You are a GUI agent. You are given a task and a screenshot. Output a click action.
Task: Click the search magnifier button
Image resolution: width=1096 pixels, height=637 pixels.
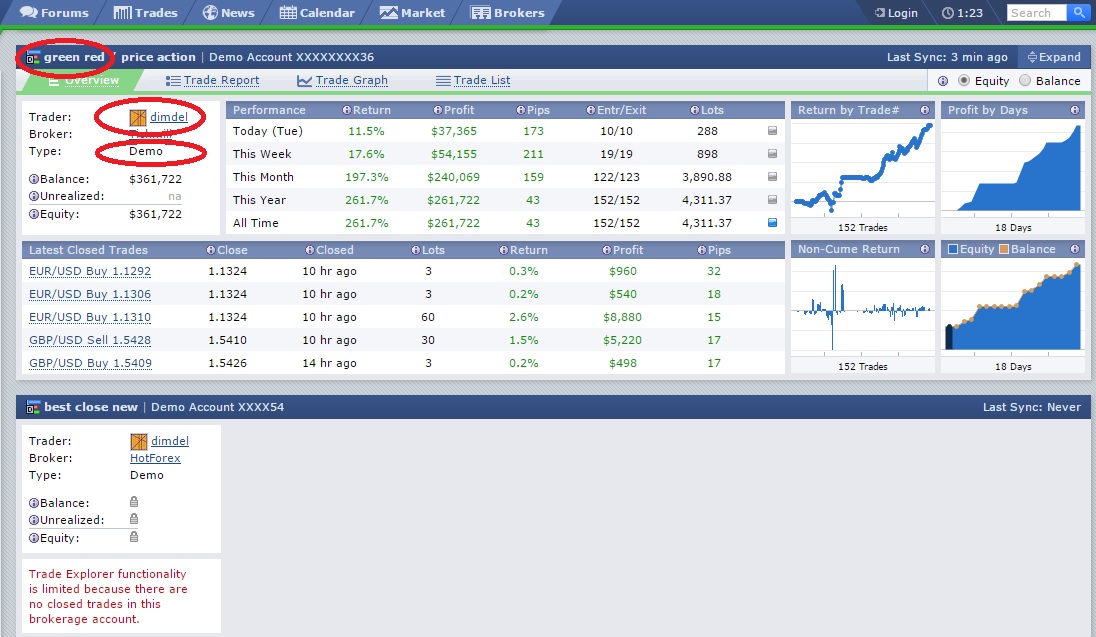(1079, 13)
